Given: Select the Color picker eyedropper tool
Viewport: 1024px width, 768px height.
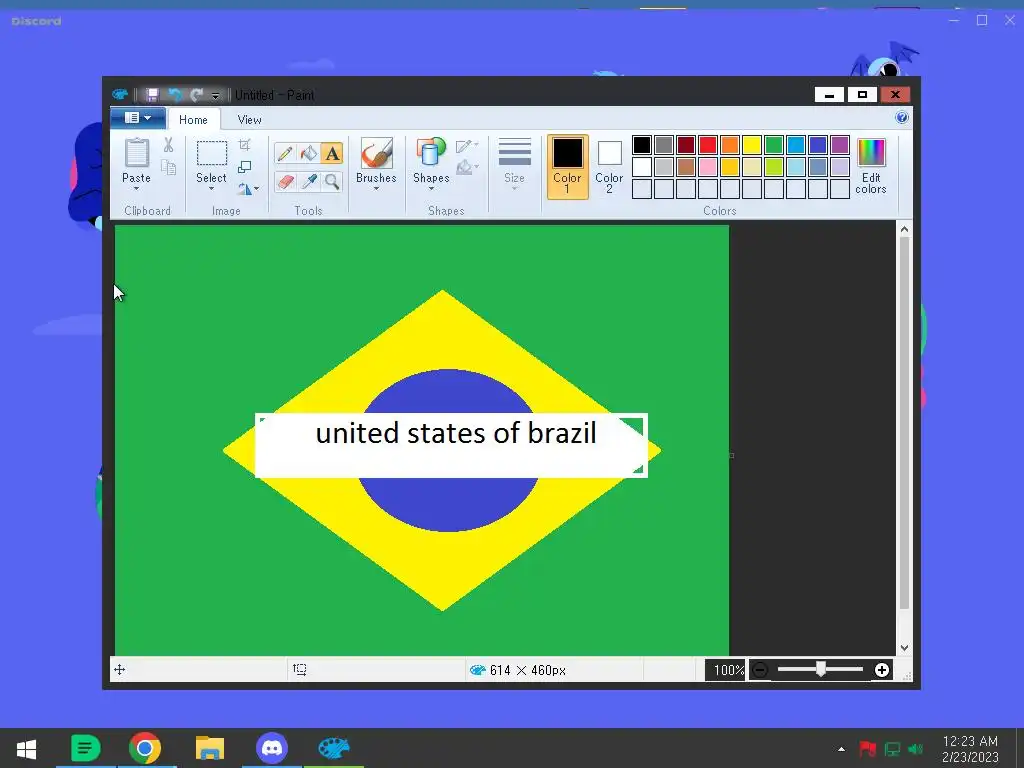Looking at the screenshot, I should [308, 182].
